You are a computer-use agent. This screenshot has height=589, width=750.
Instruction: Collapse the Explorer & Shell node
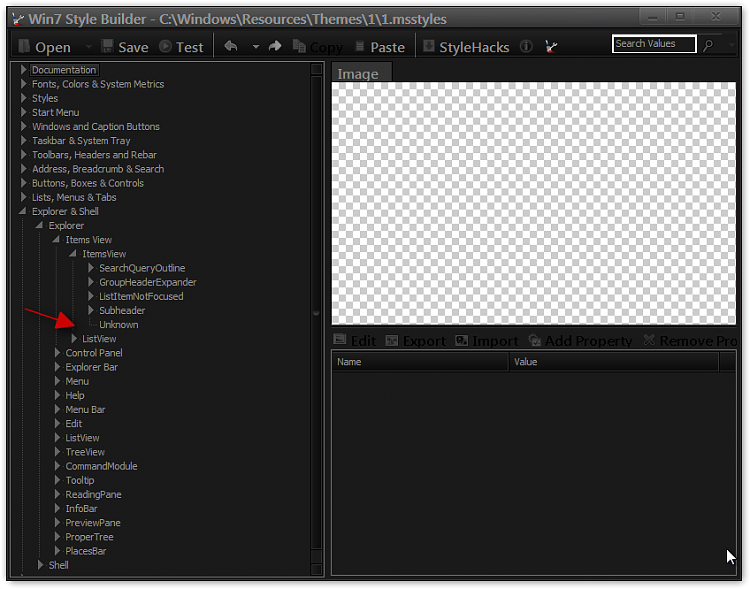pyautogui.click(x=22, y=211)
